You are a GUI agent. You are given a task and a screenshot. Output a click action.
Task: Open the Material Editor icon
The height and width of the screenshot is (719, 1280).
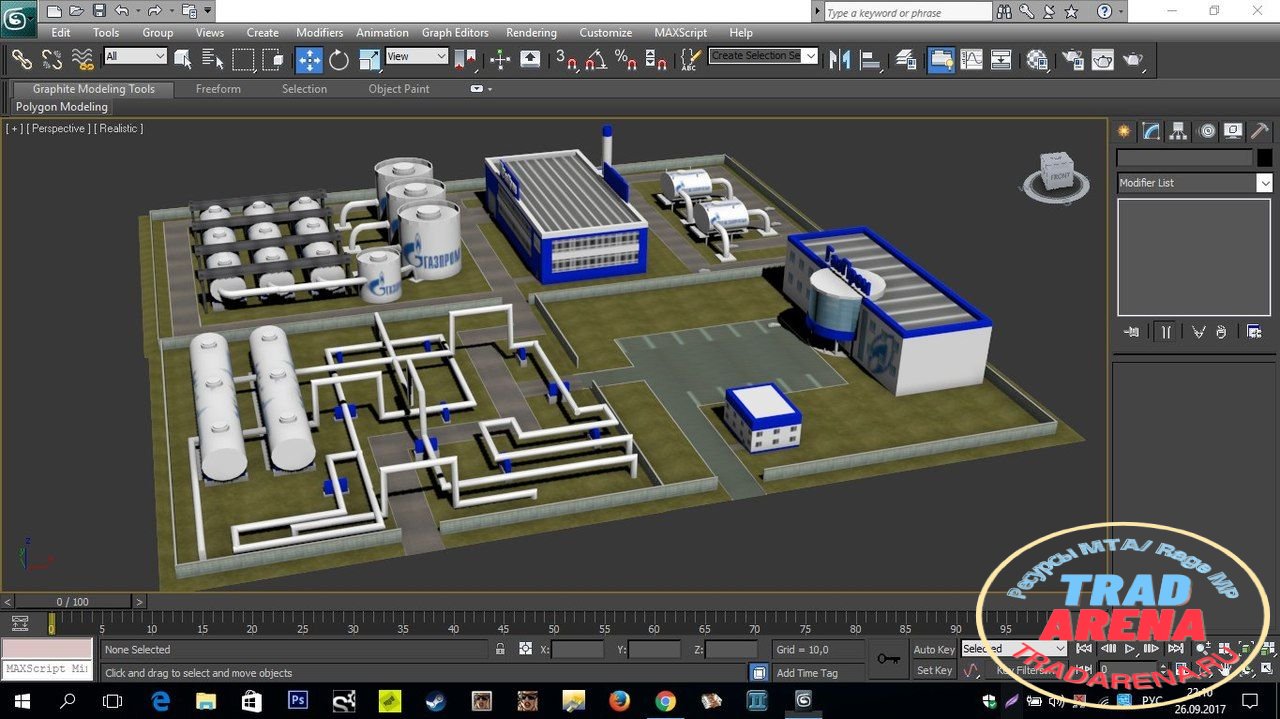click(x=1037, y=60)
